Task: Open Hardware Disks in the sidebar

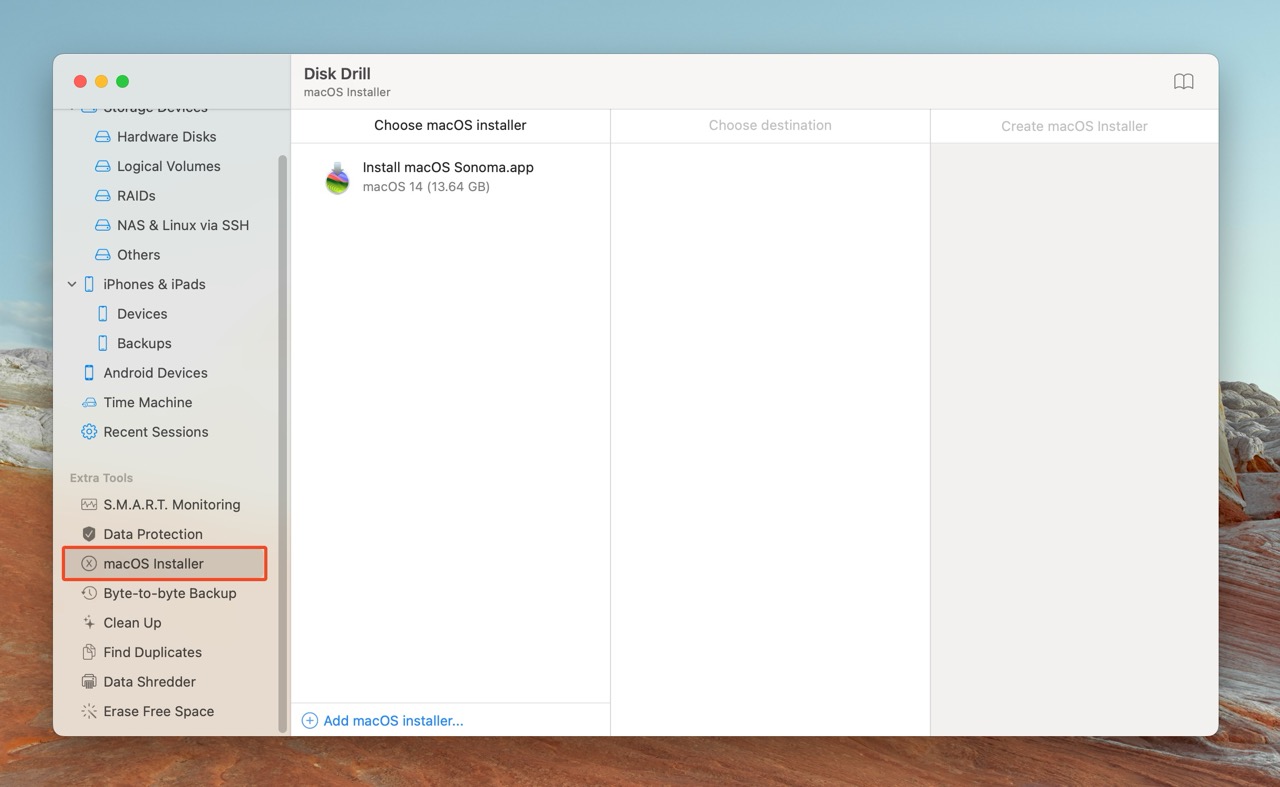Action: pyautogui.click(x=166, y=137)
